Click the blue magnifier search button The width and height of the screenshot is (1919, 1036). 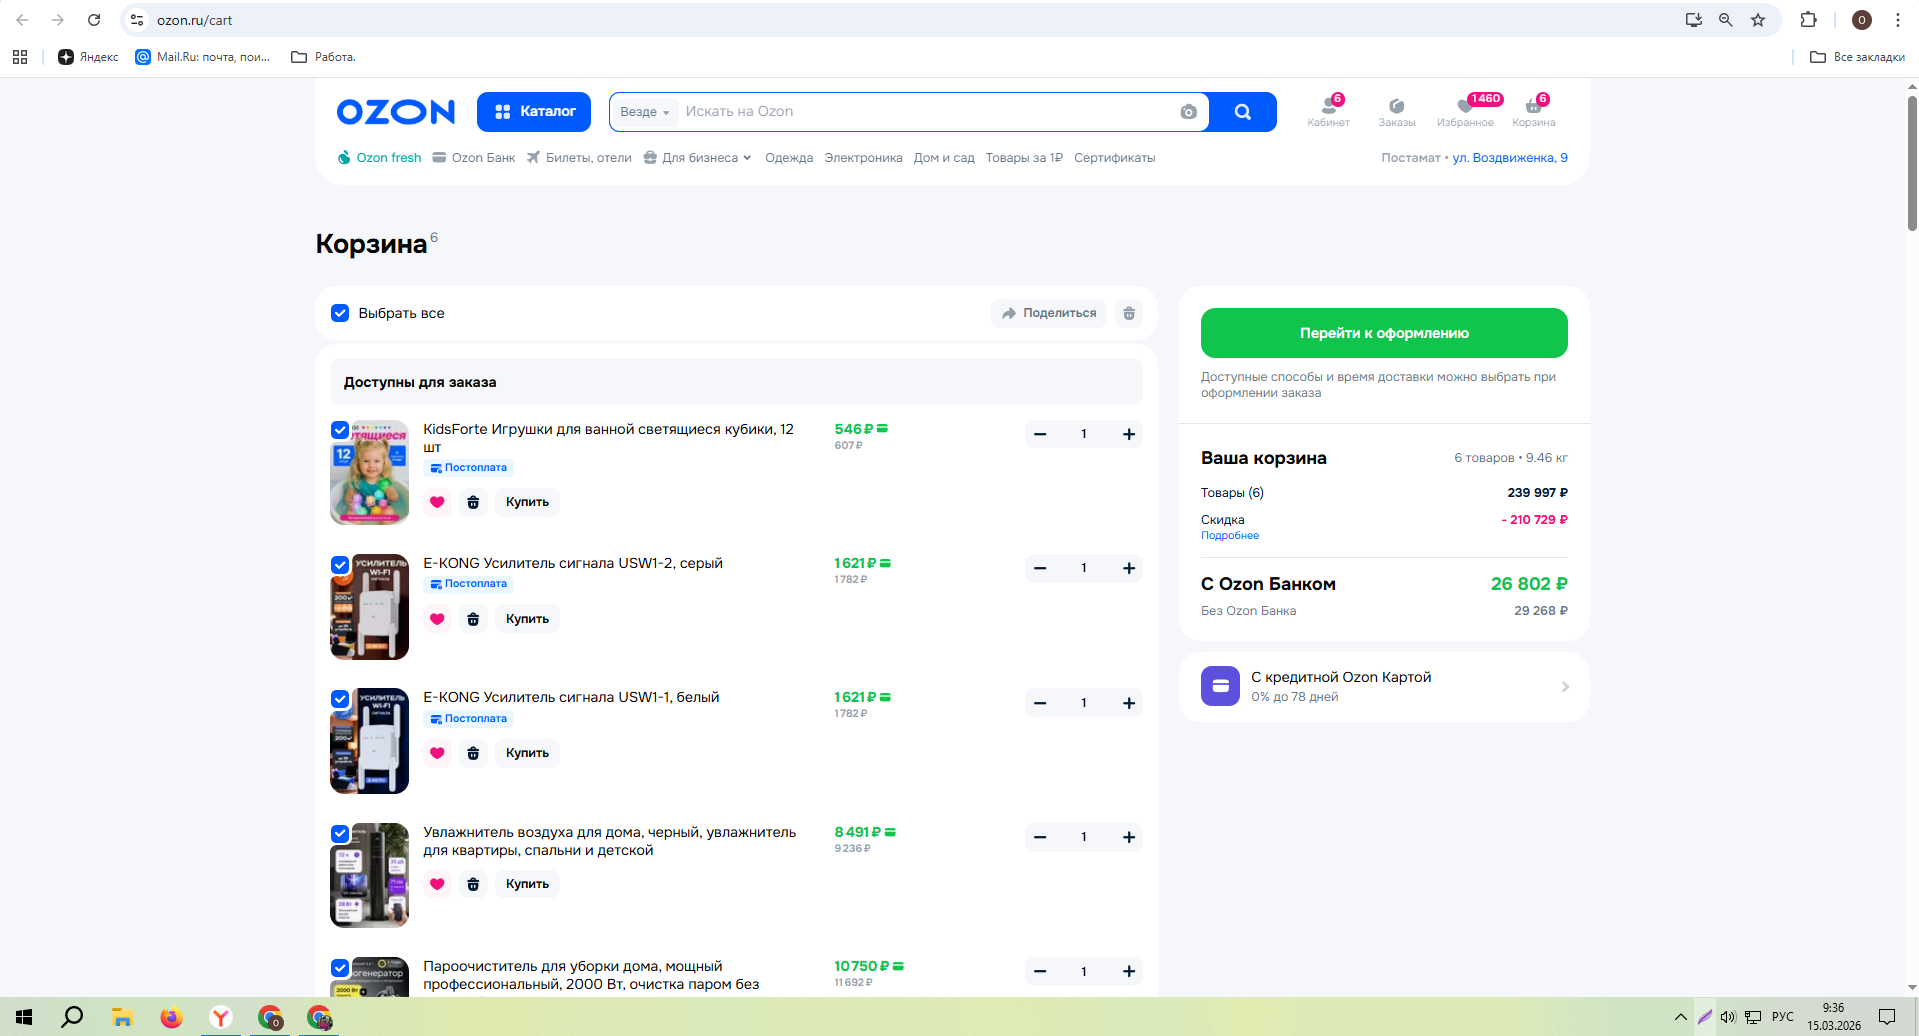[x=1243, y=112]
